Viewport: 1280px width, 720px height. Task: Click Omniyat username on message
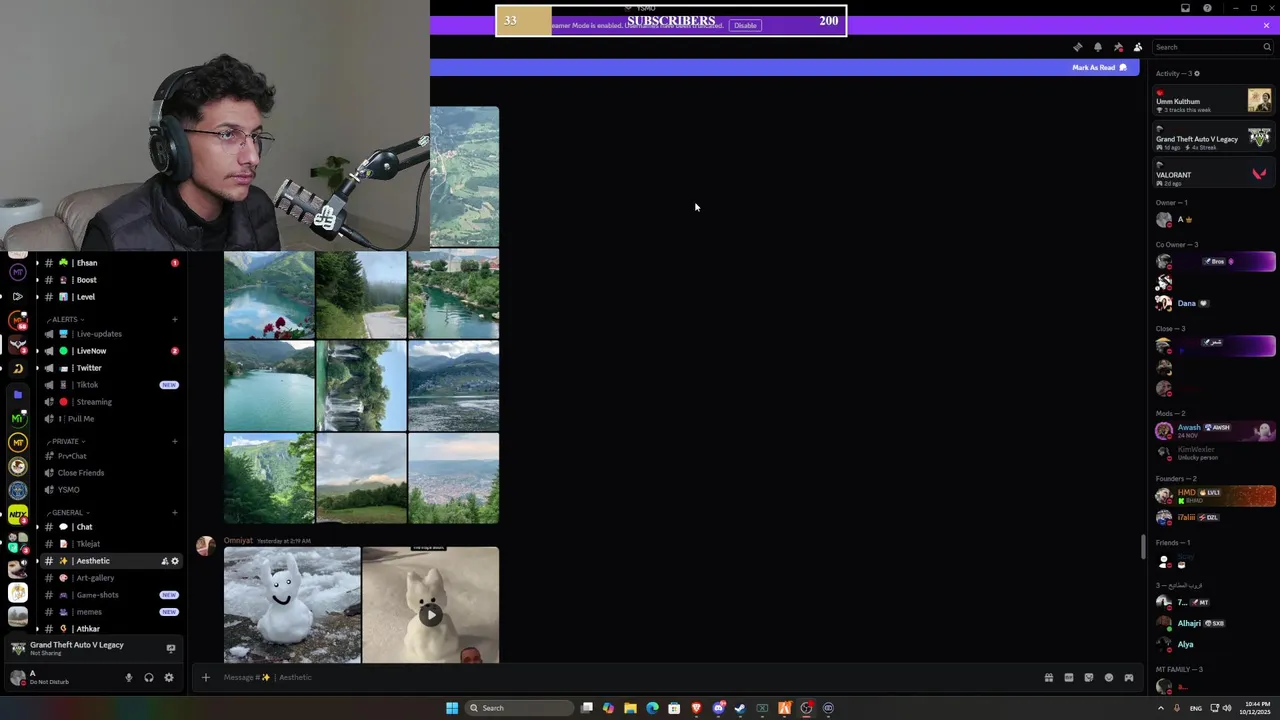[x=238, y=541]
